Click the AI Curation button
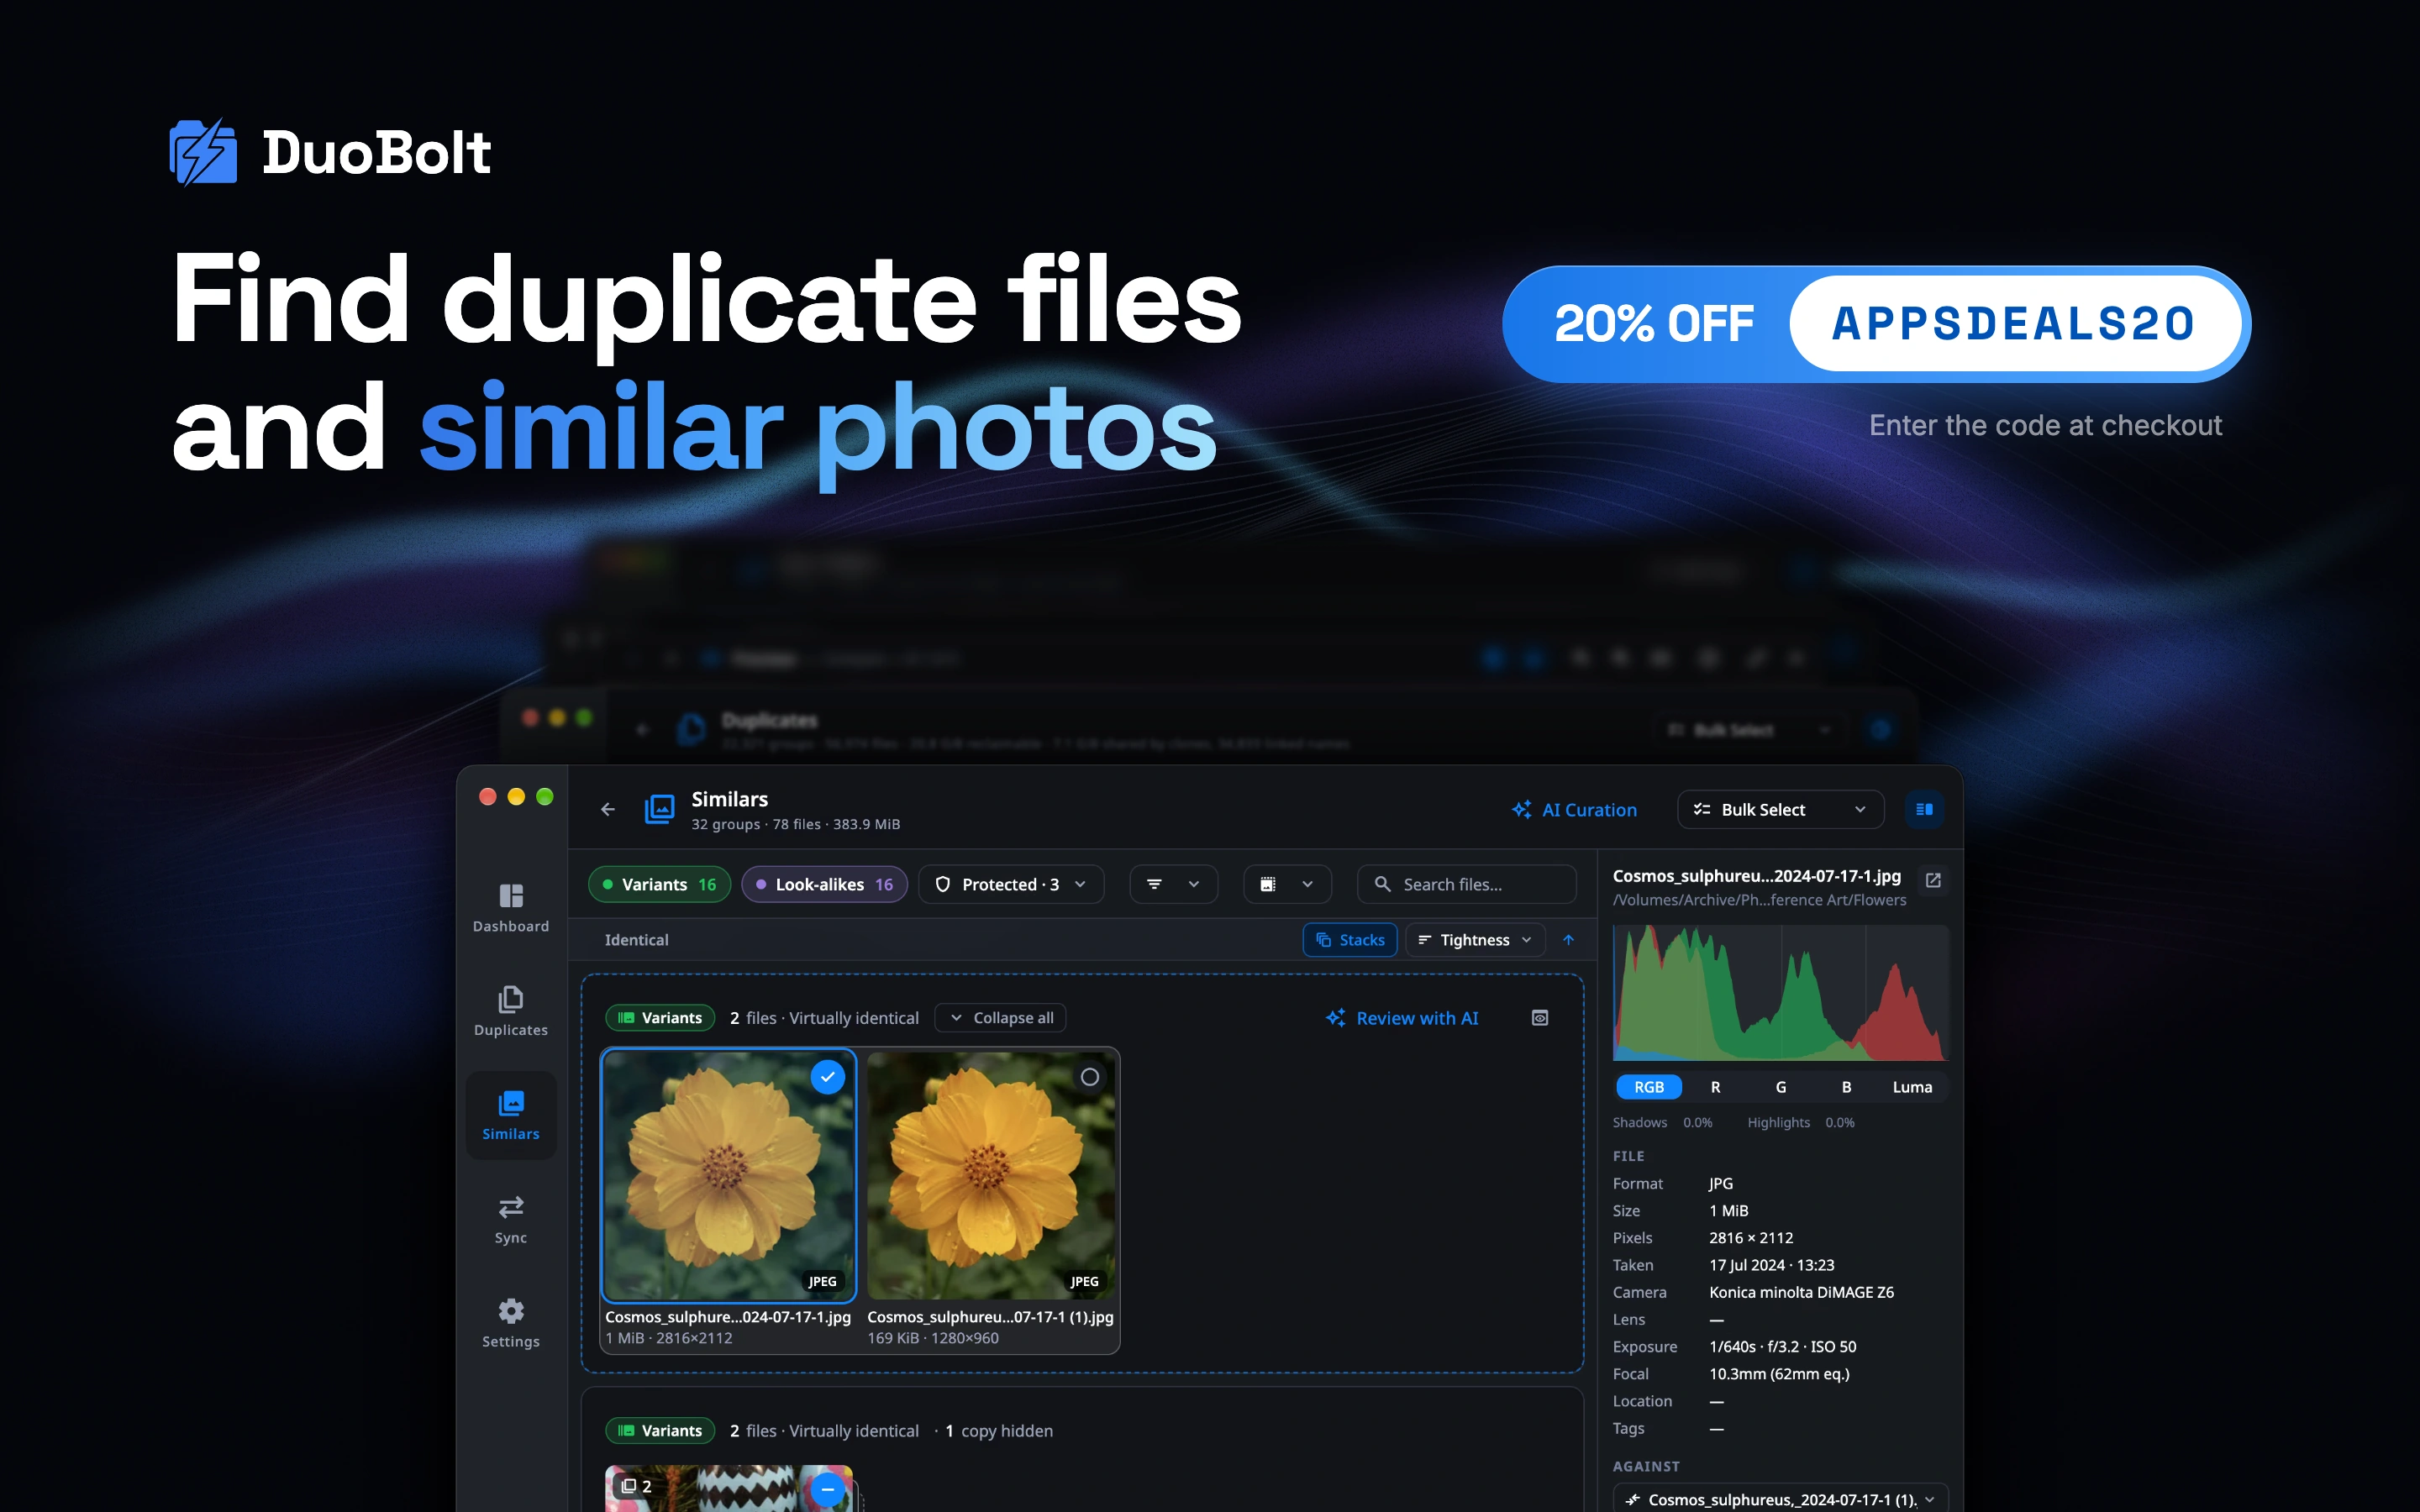Viewport: 2420px width, 1512px height. point(1574,810)
